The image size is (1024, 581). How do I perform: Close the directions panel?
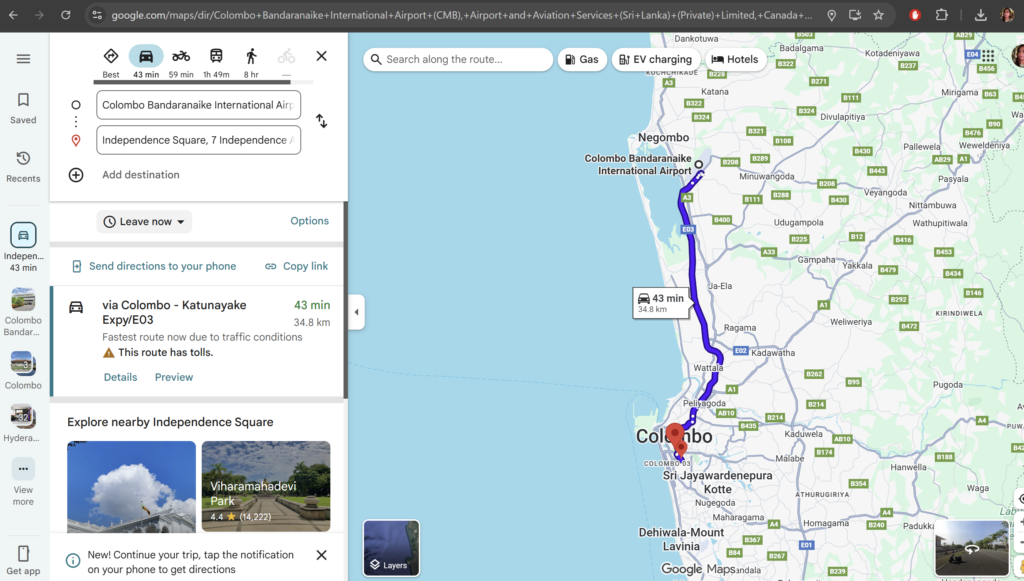tap(321, 56)
